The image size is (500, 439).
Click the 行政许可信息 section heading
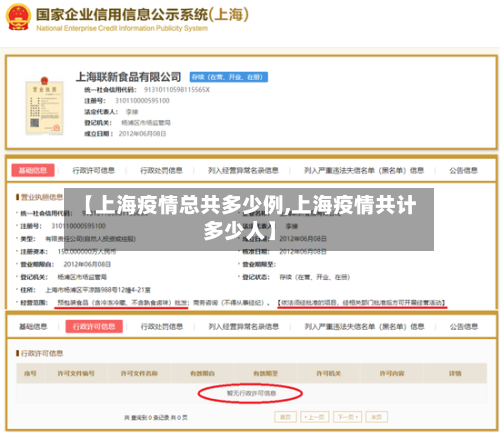[x=42, y=353]
